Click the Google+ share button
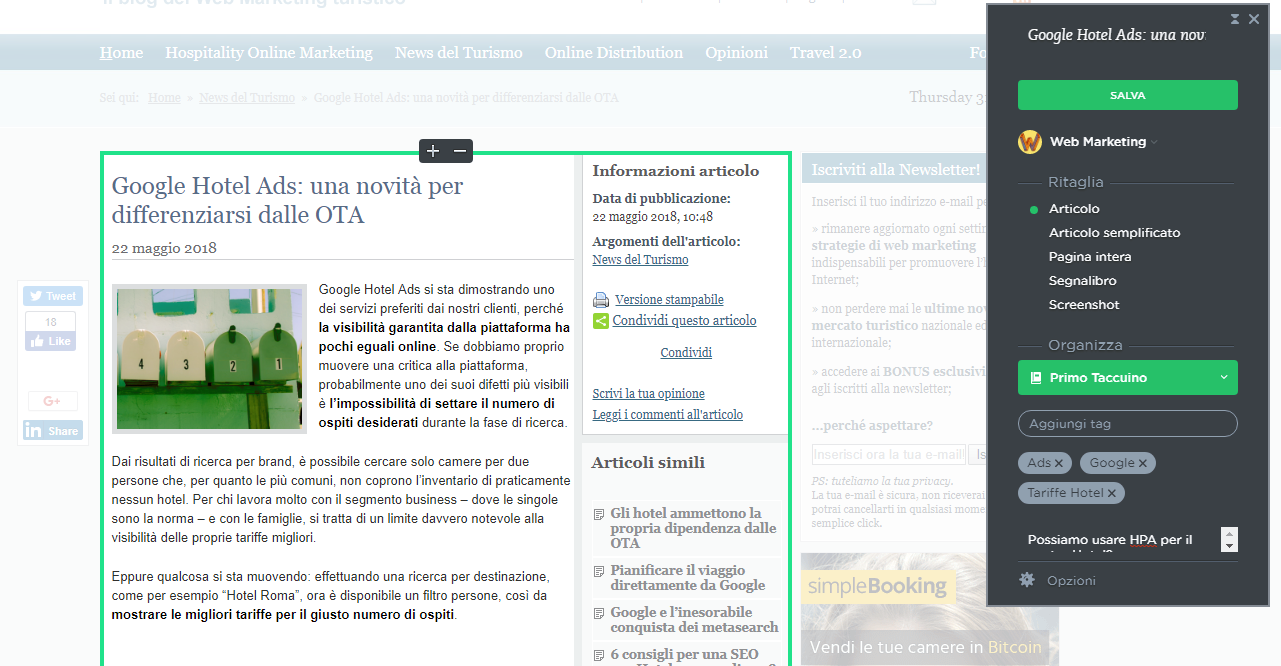Screen dimensions: 1281x666 coord(52,401)
